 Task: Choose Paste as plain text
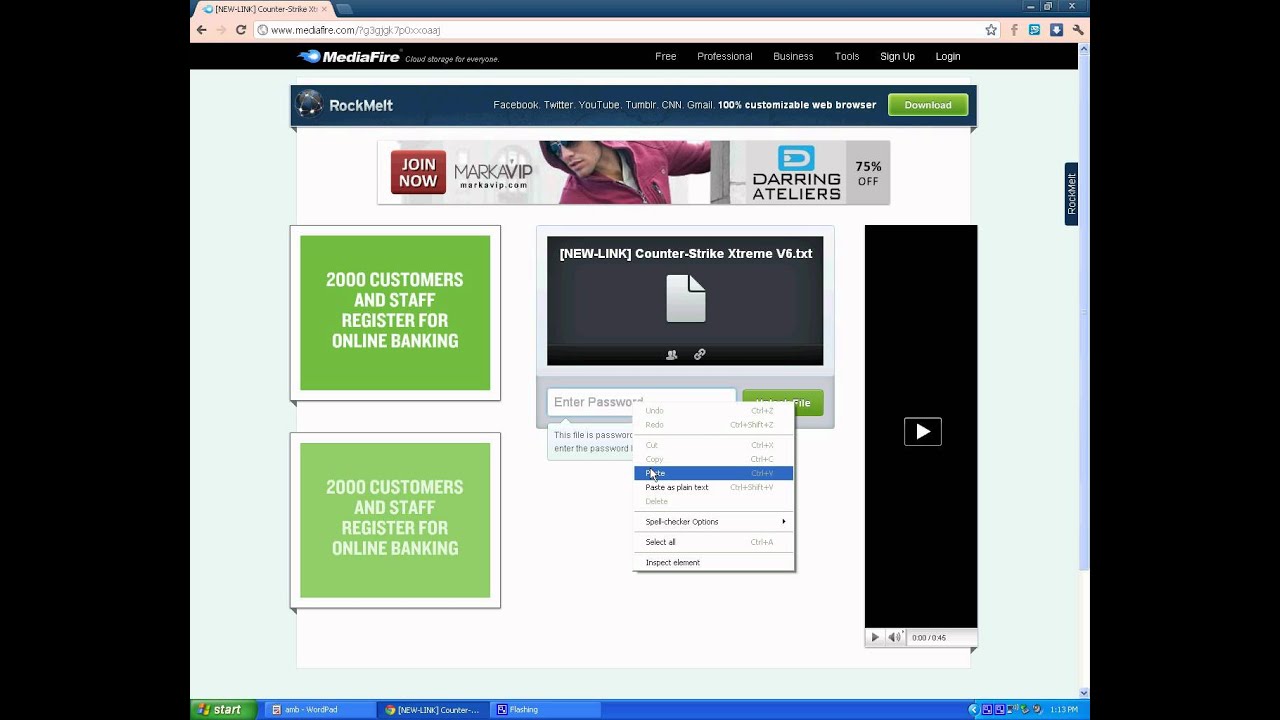point(714,487)
